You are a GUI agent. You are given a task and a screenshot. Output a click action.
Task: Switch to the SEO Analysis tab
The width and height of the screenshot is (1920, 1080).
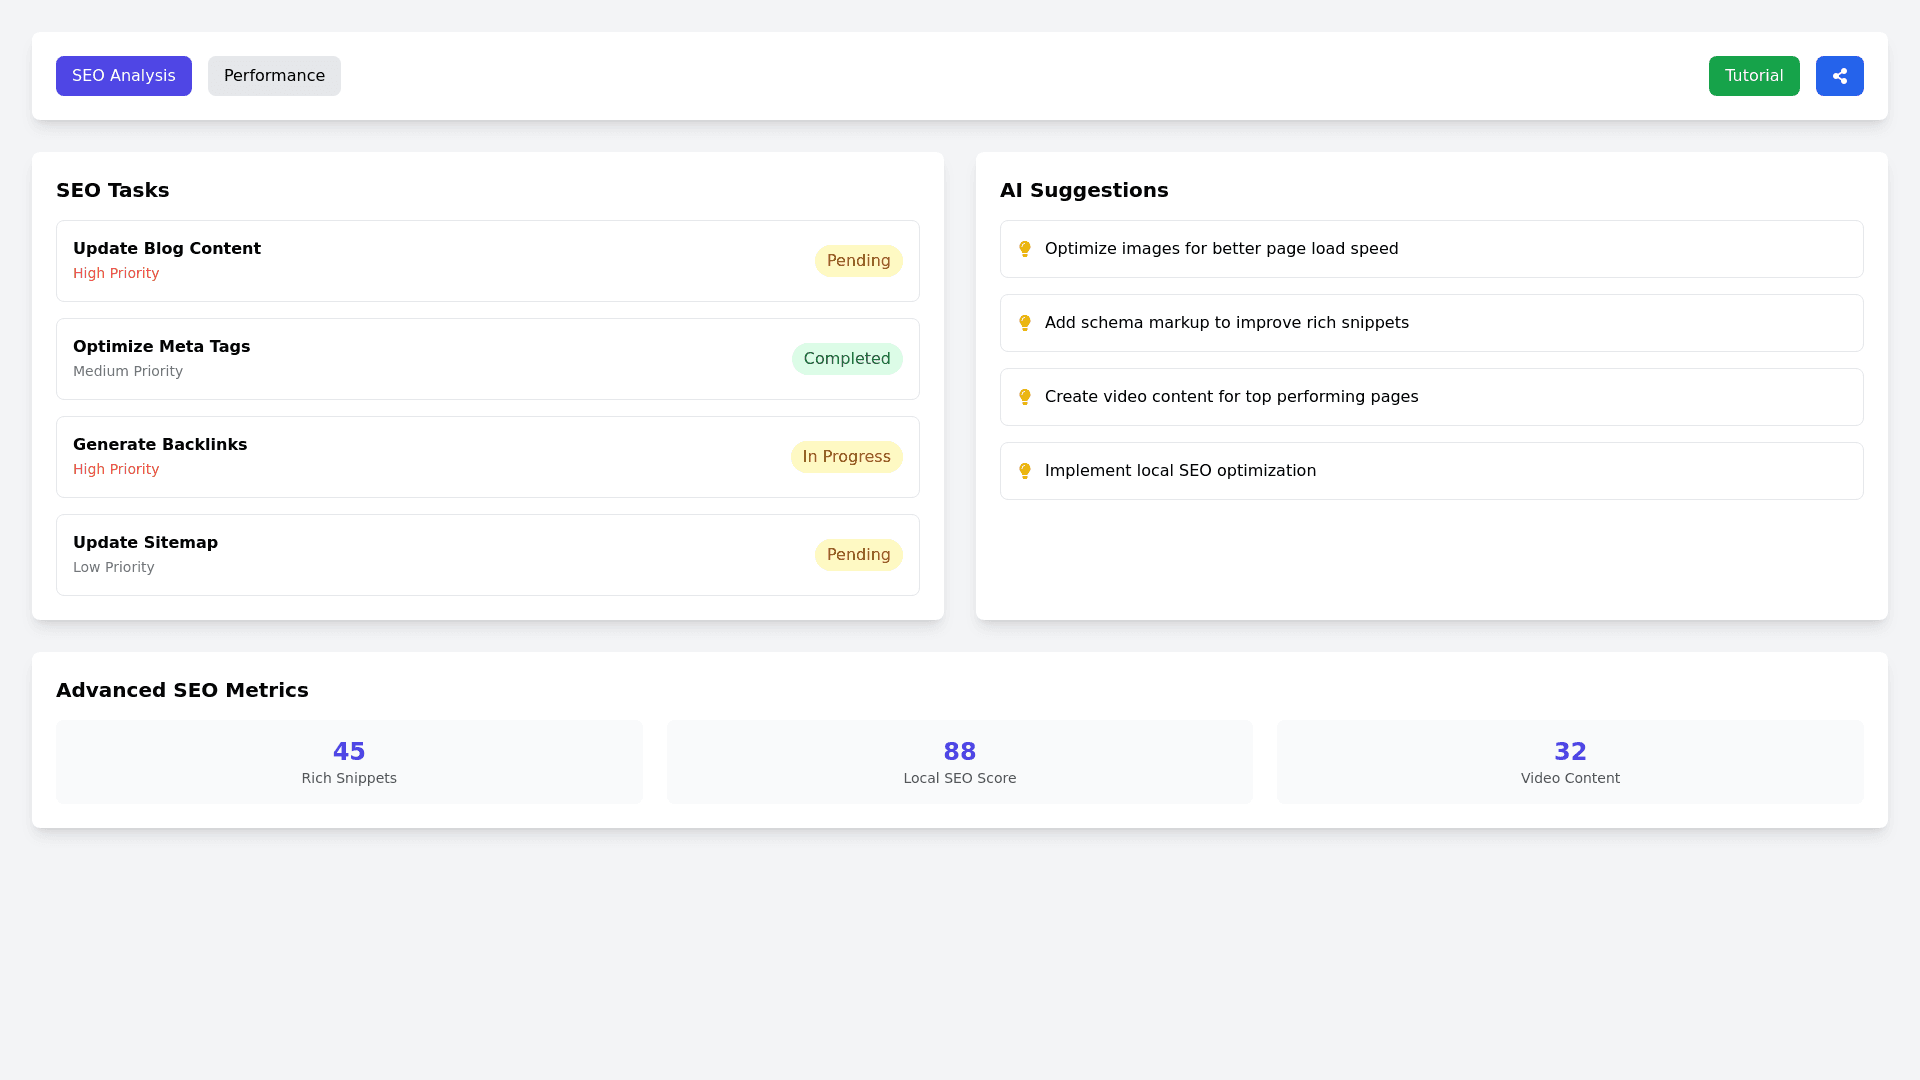(124, 76)
